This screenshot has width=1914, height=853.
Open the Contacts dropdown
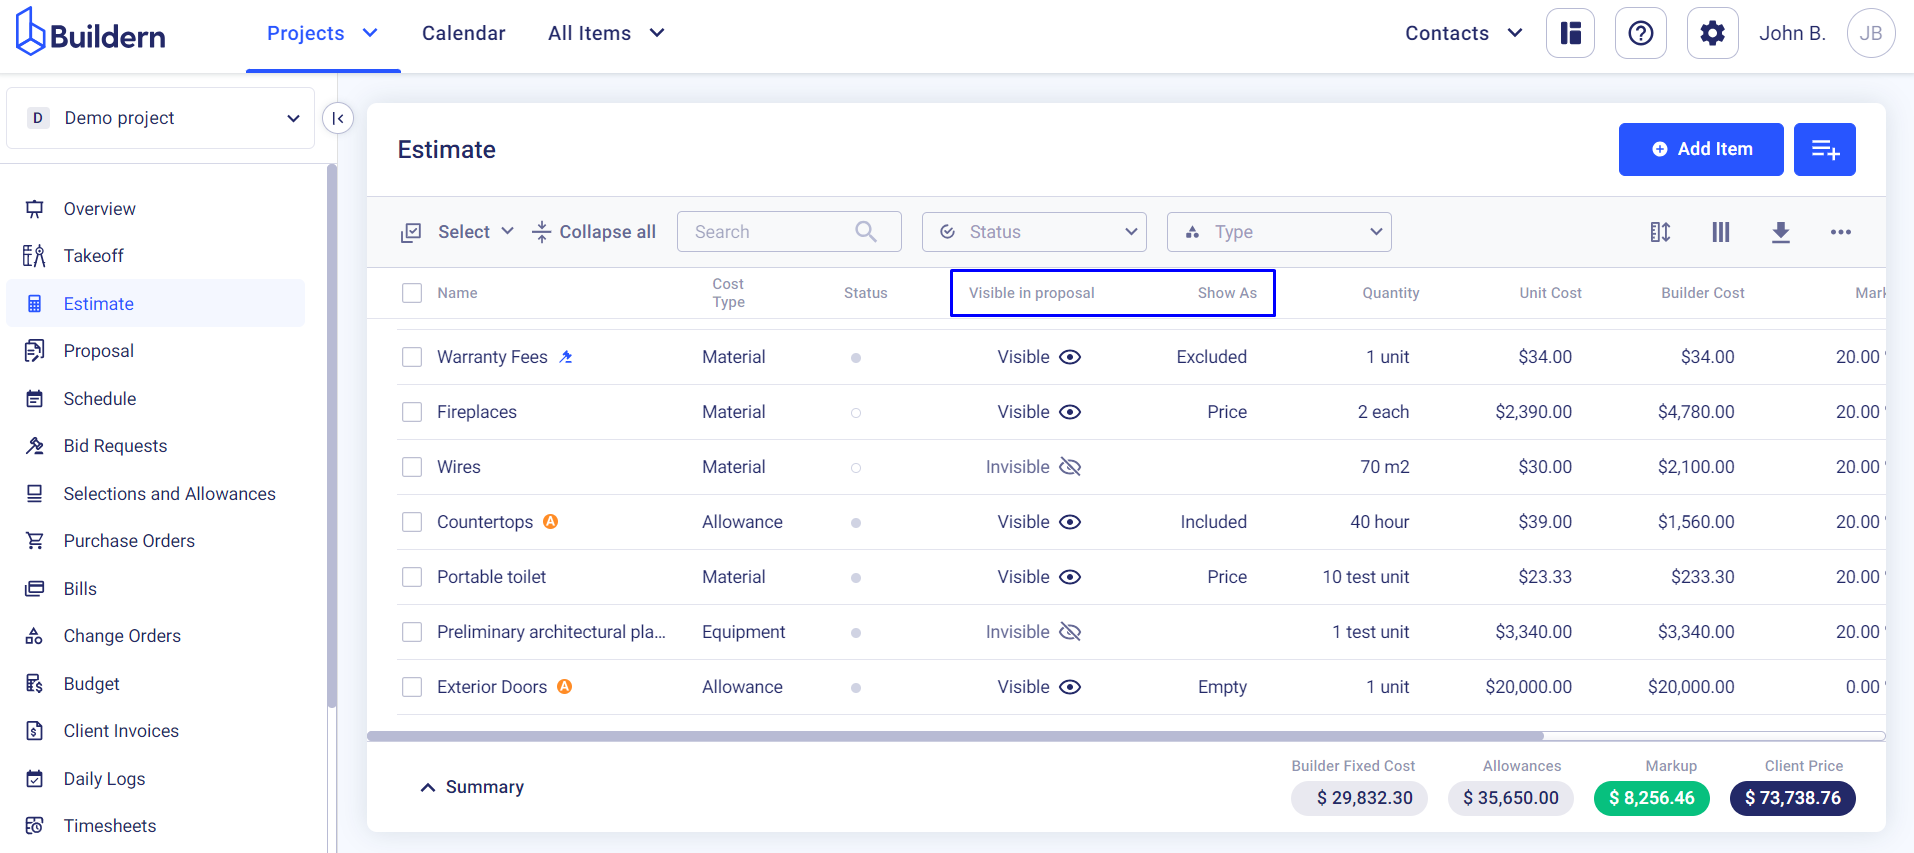[1464, 33]
